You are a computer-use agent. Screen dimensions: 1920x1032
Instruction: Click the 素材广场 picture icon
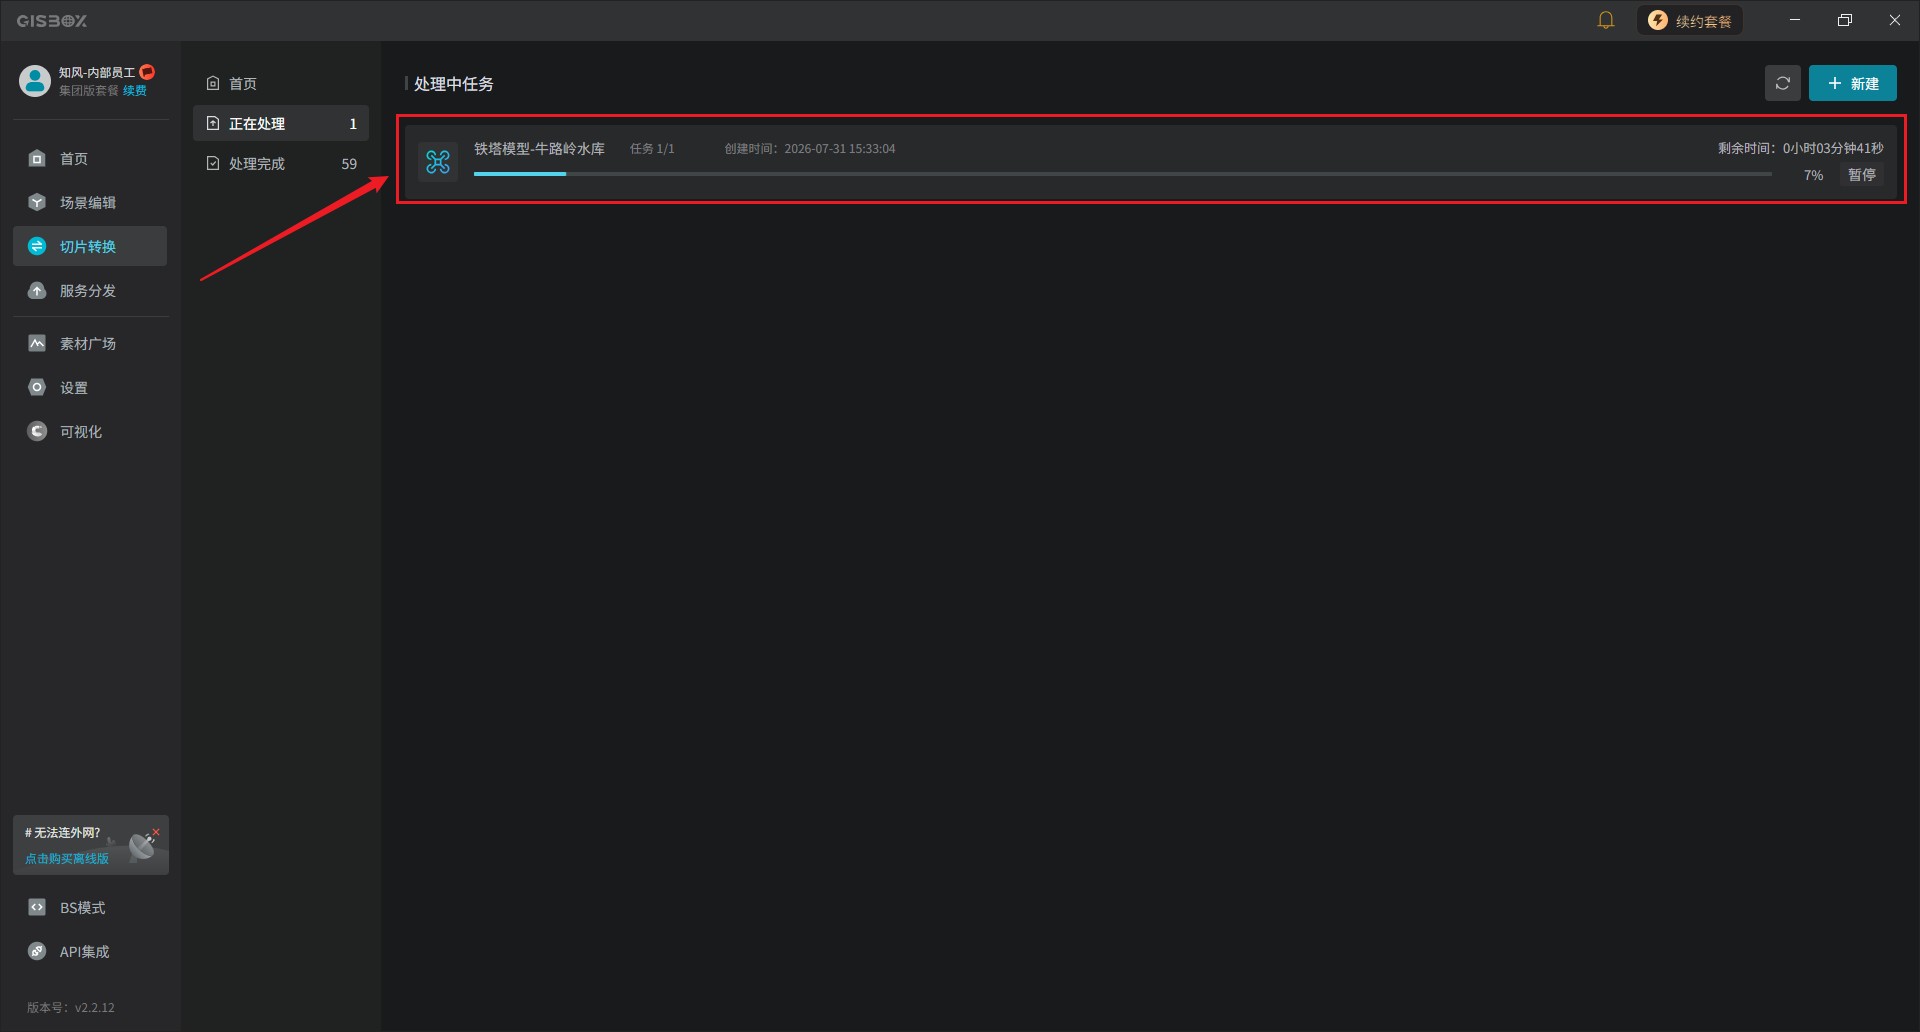(x=37, y=343)
